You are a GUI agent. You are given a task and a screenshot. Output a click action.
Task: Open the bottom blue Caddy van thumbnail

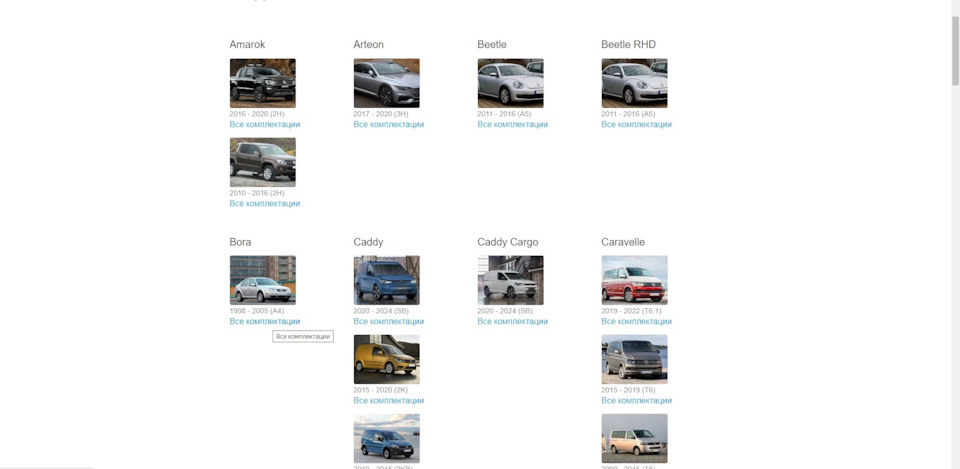click(386, 438)
